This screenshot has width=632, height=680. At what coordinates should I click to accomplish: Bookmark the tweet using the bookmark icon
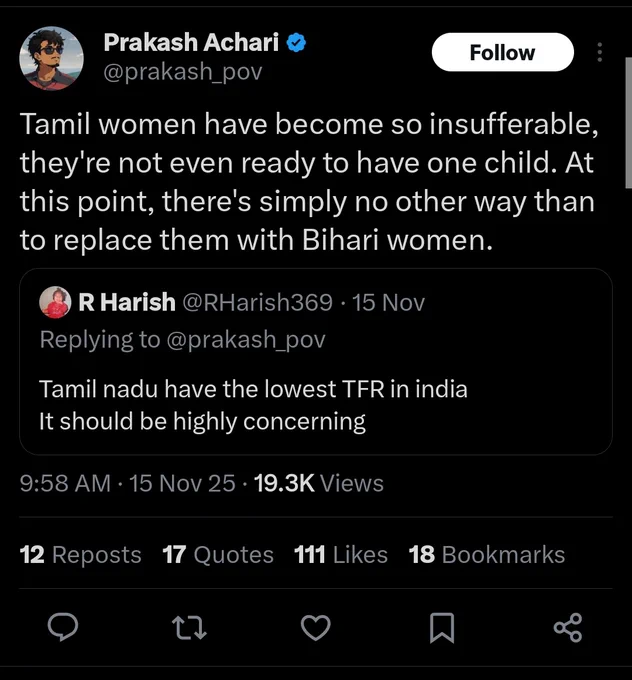pyautogui.click(x=441, y=627)
